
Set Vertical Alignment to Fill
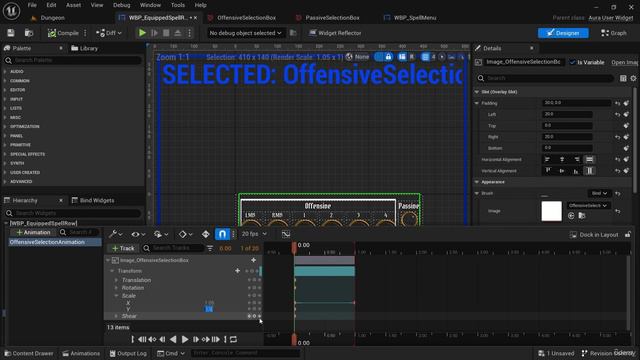(589, 171)
